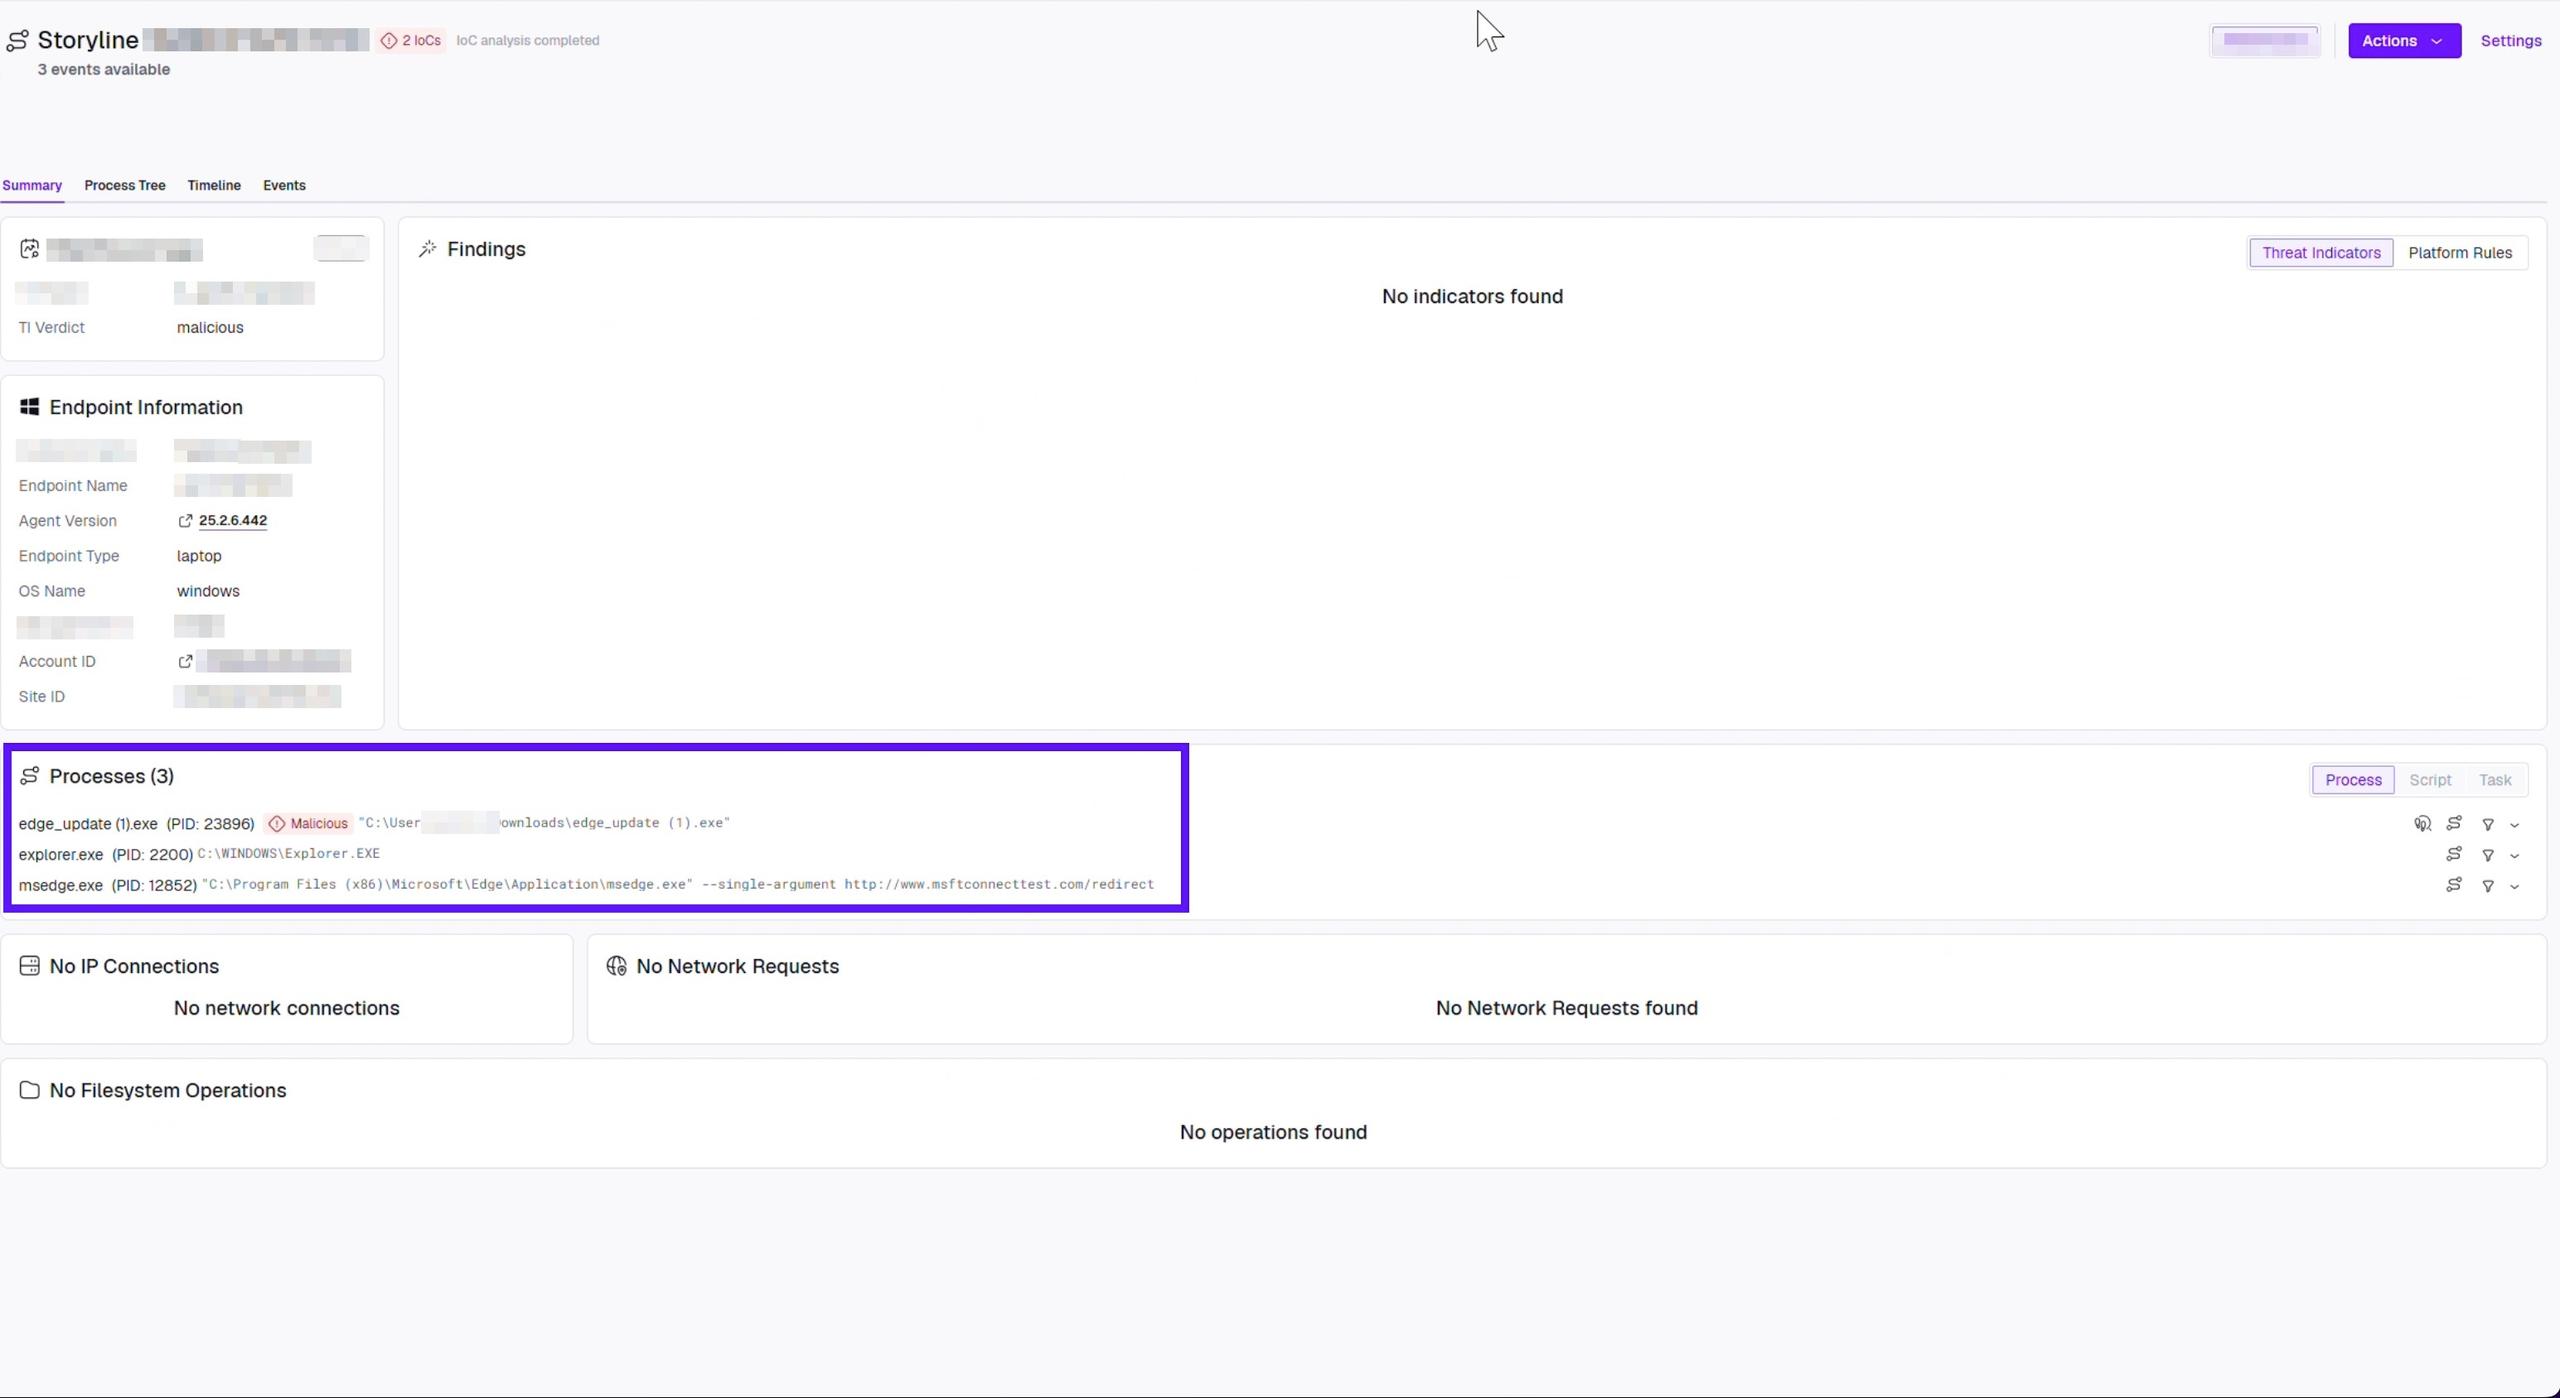Click the storyline icon in the edge_update (1).exe row
The image size is (2560, 1398).
click(2454, 823)
